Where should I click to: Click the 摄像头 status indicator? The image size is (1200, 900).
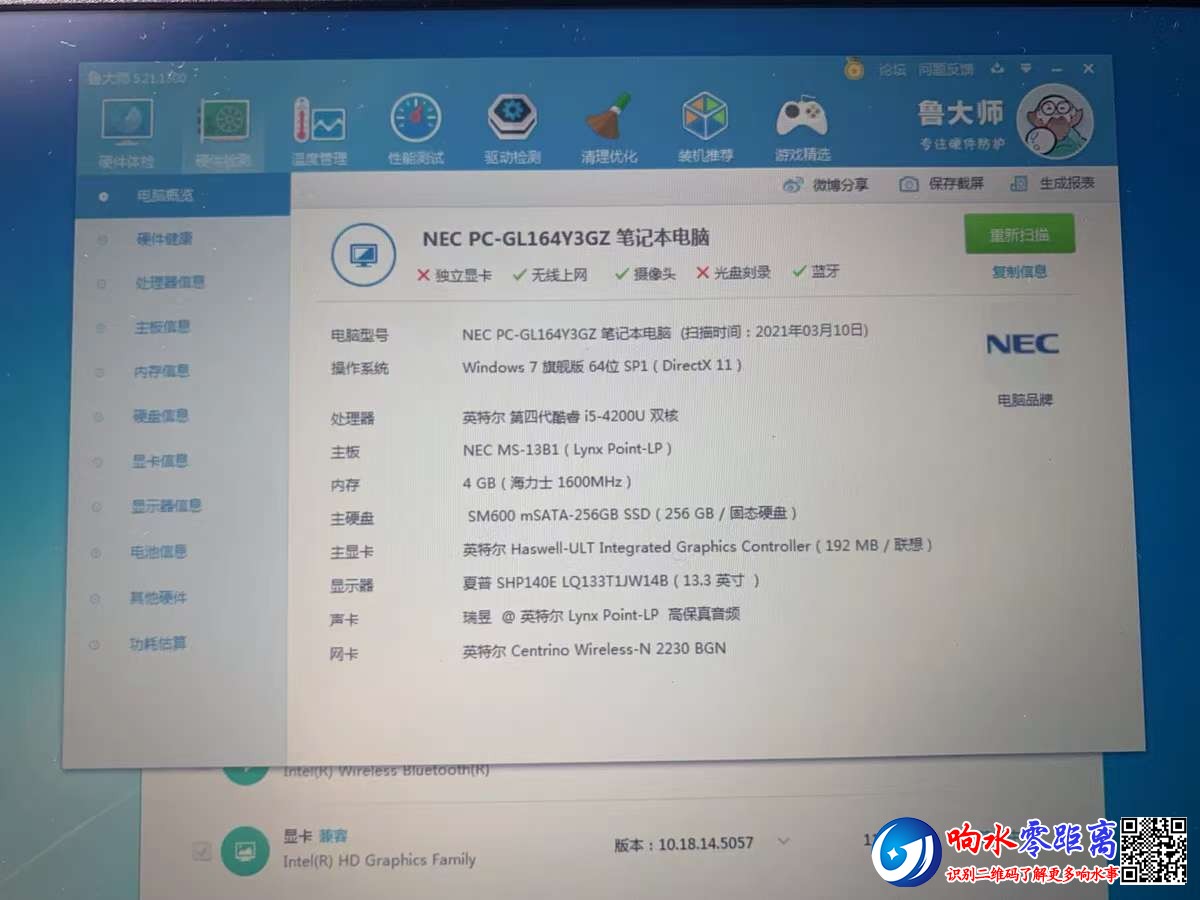[x=645, y=274]
